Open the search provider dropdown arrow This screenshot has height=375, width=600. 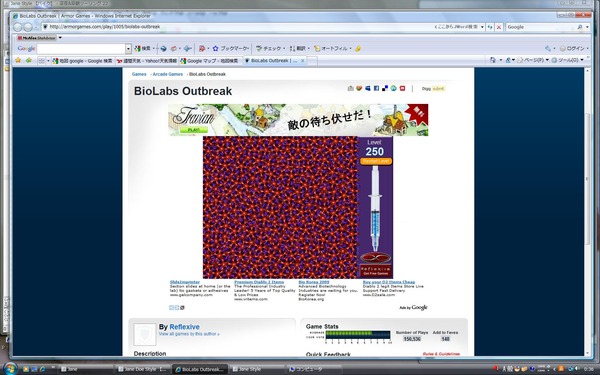(587, 27)
